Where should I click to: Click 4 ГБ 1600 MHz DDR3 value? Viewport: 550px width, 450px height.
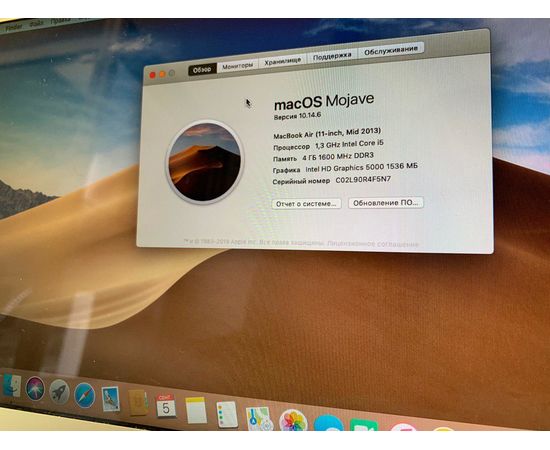(338, 157)
